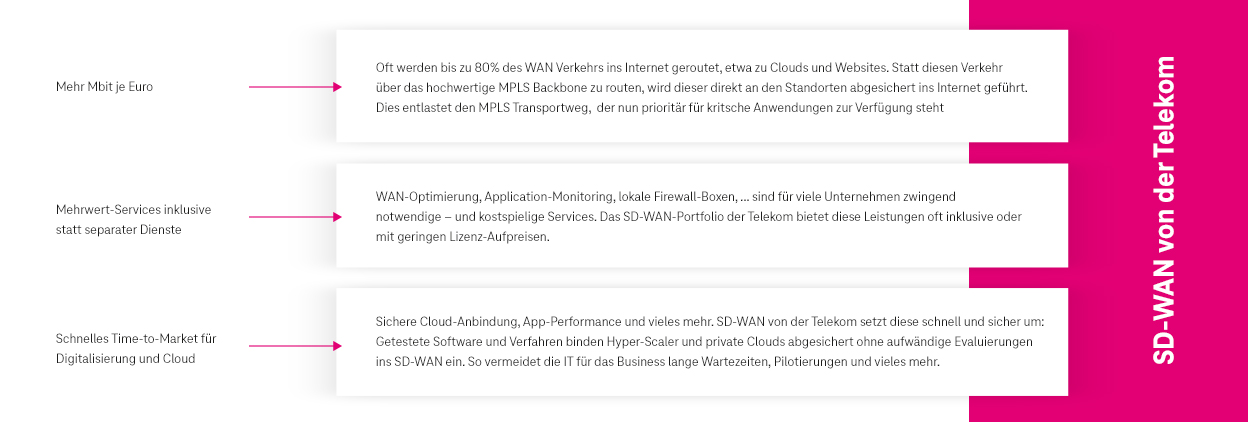Image resolution: width=1248 pixels, height=422 pixels.
Task: Click the arrow next to Mehr Mbit je Euro
Action: [295, 87]
